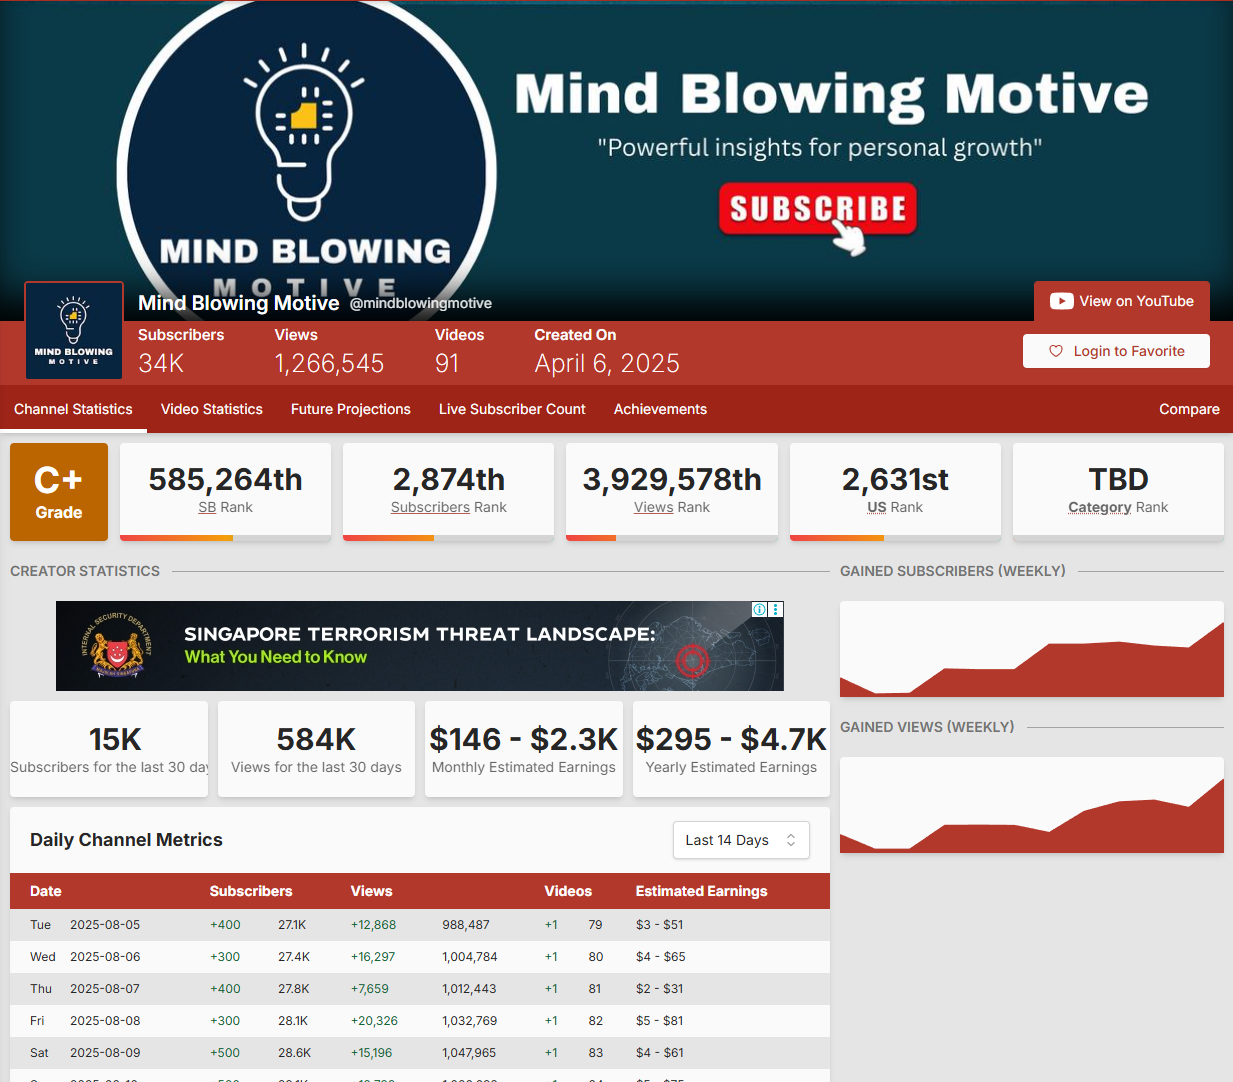1233x1082 pixels.
Task: Click the YouTube logo icon in the View on YouTube button
Action: pyautogui.click(x=1061, y=301)
